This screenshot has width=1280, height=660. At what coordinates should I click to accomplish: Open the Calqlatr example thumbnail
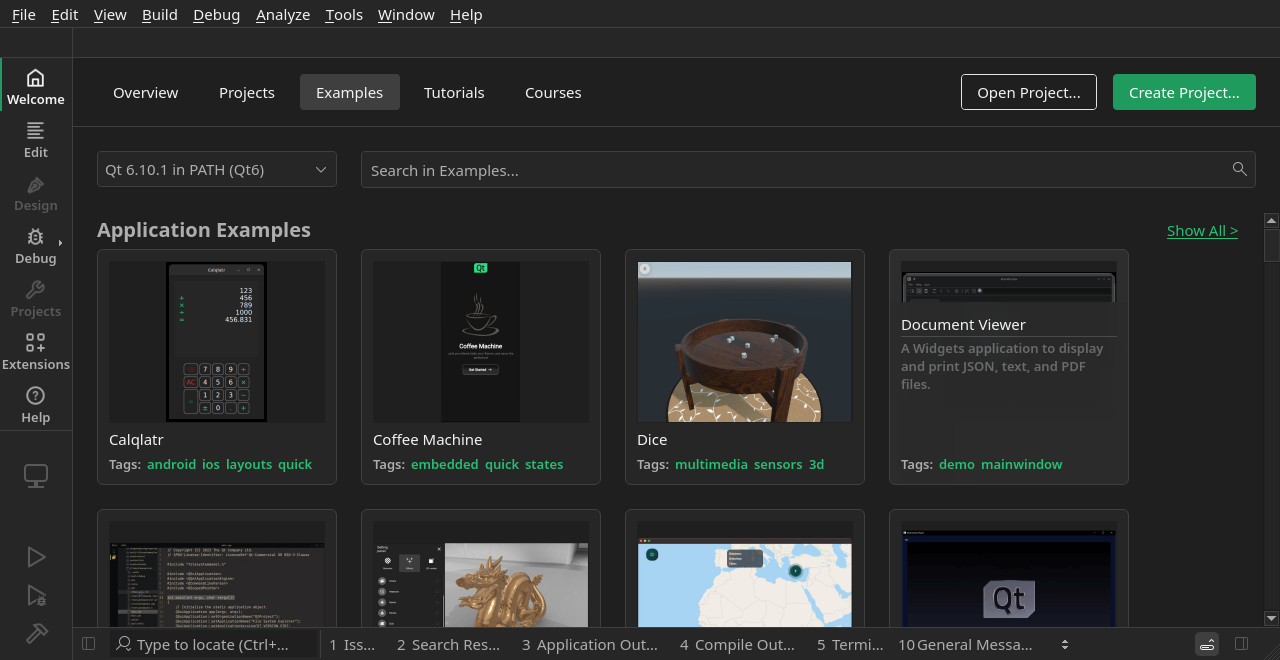[217, 342]
